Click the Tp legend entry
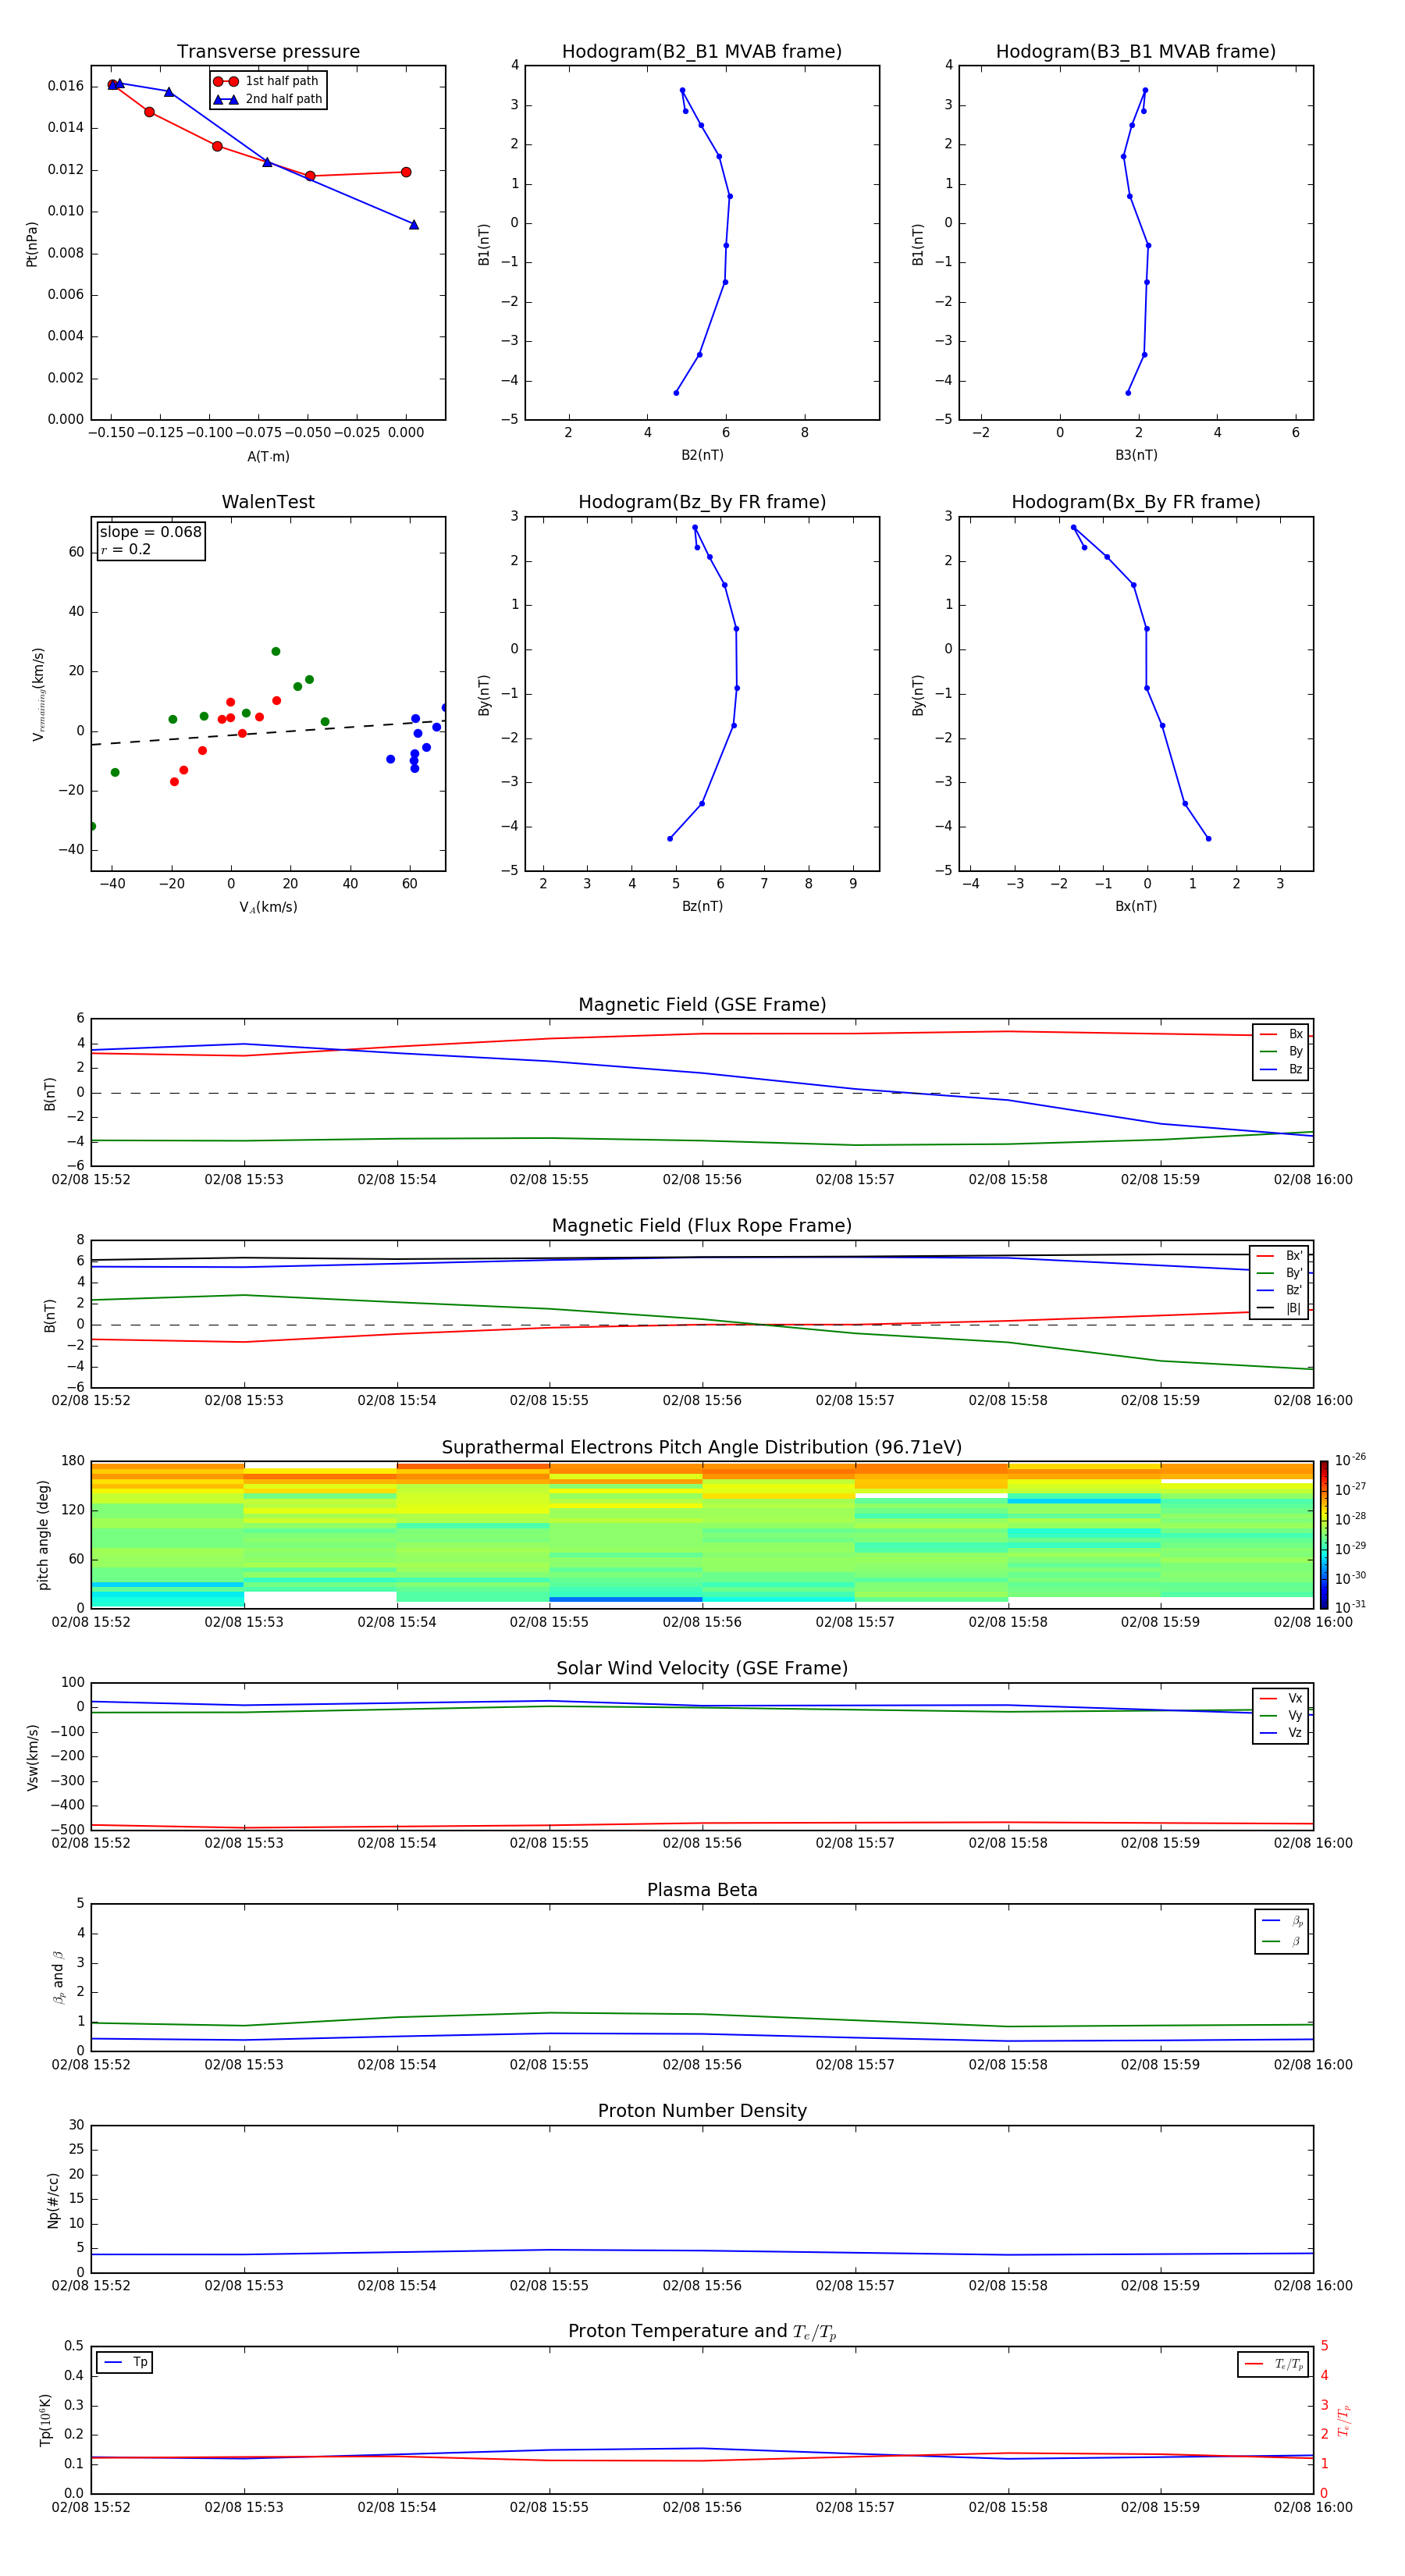This screenshot has height=2576, width=1405. click(x=125, y=2363)
